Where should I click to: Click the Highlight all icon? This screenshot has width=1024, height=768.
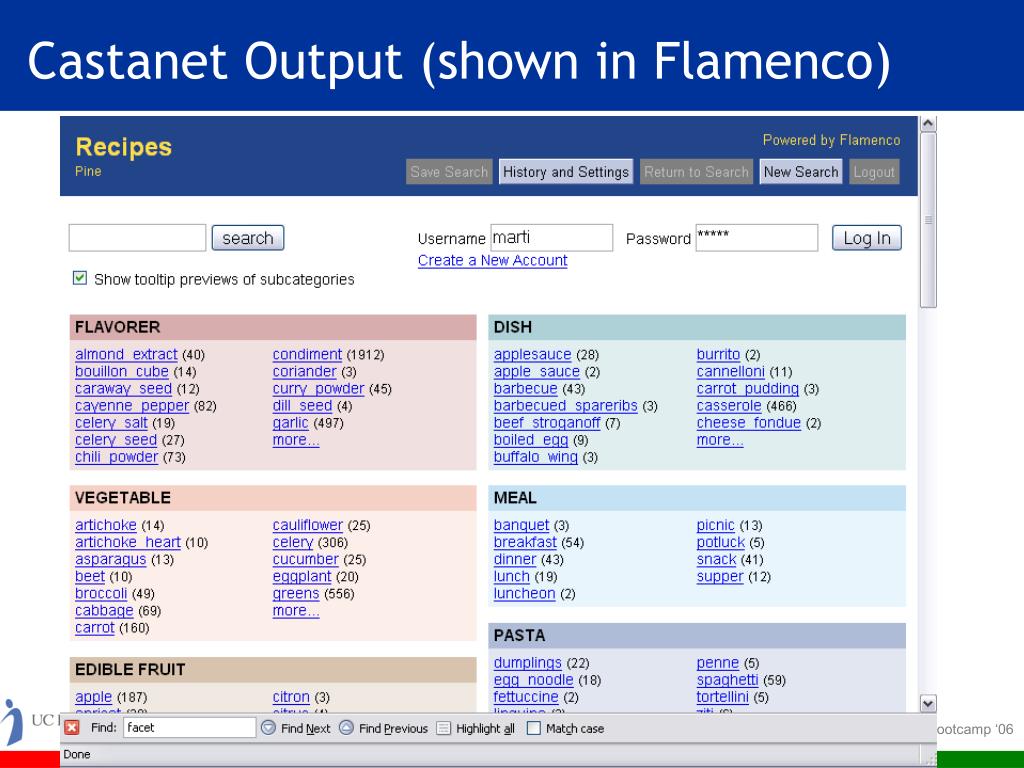click(443, 728)
